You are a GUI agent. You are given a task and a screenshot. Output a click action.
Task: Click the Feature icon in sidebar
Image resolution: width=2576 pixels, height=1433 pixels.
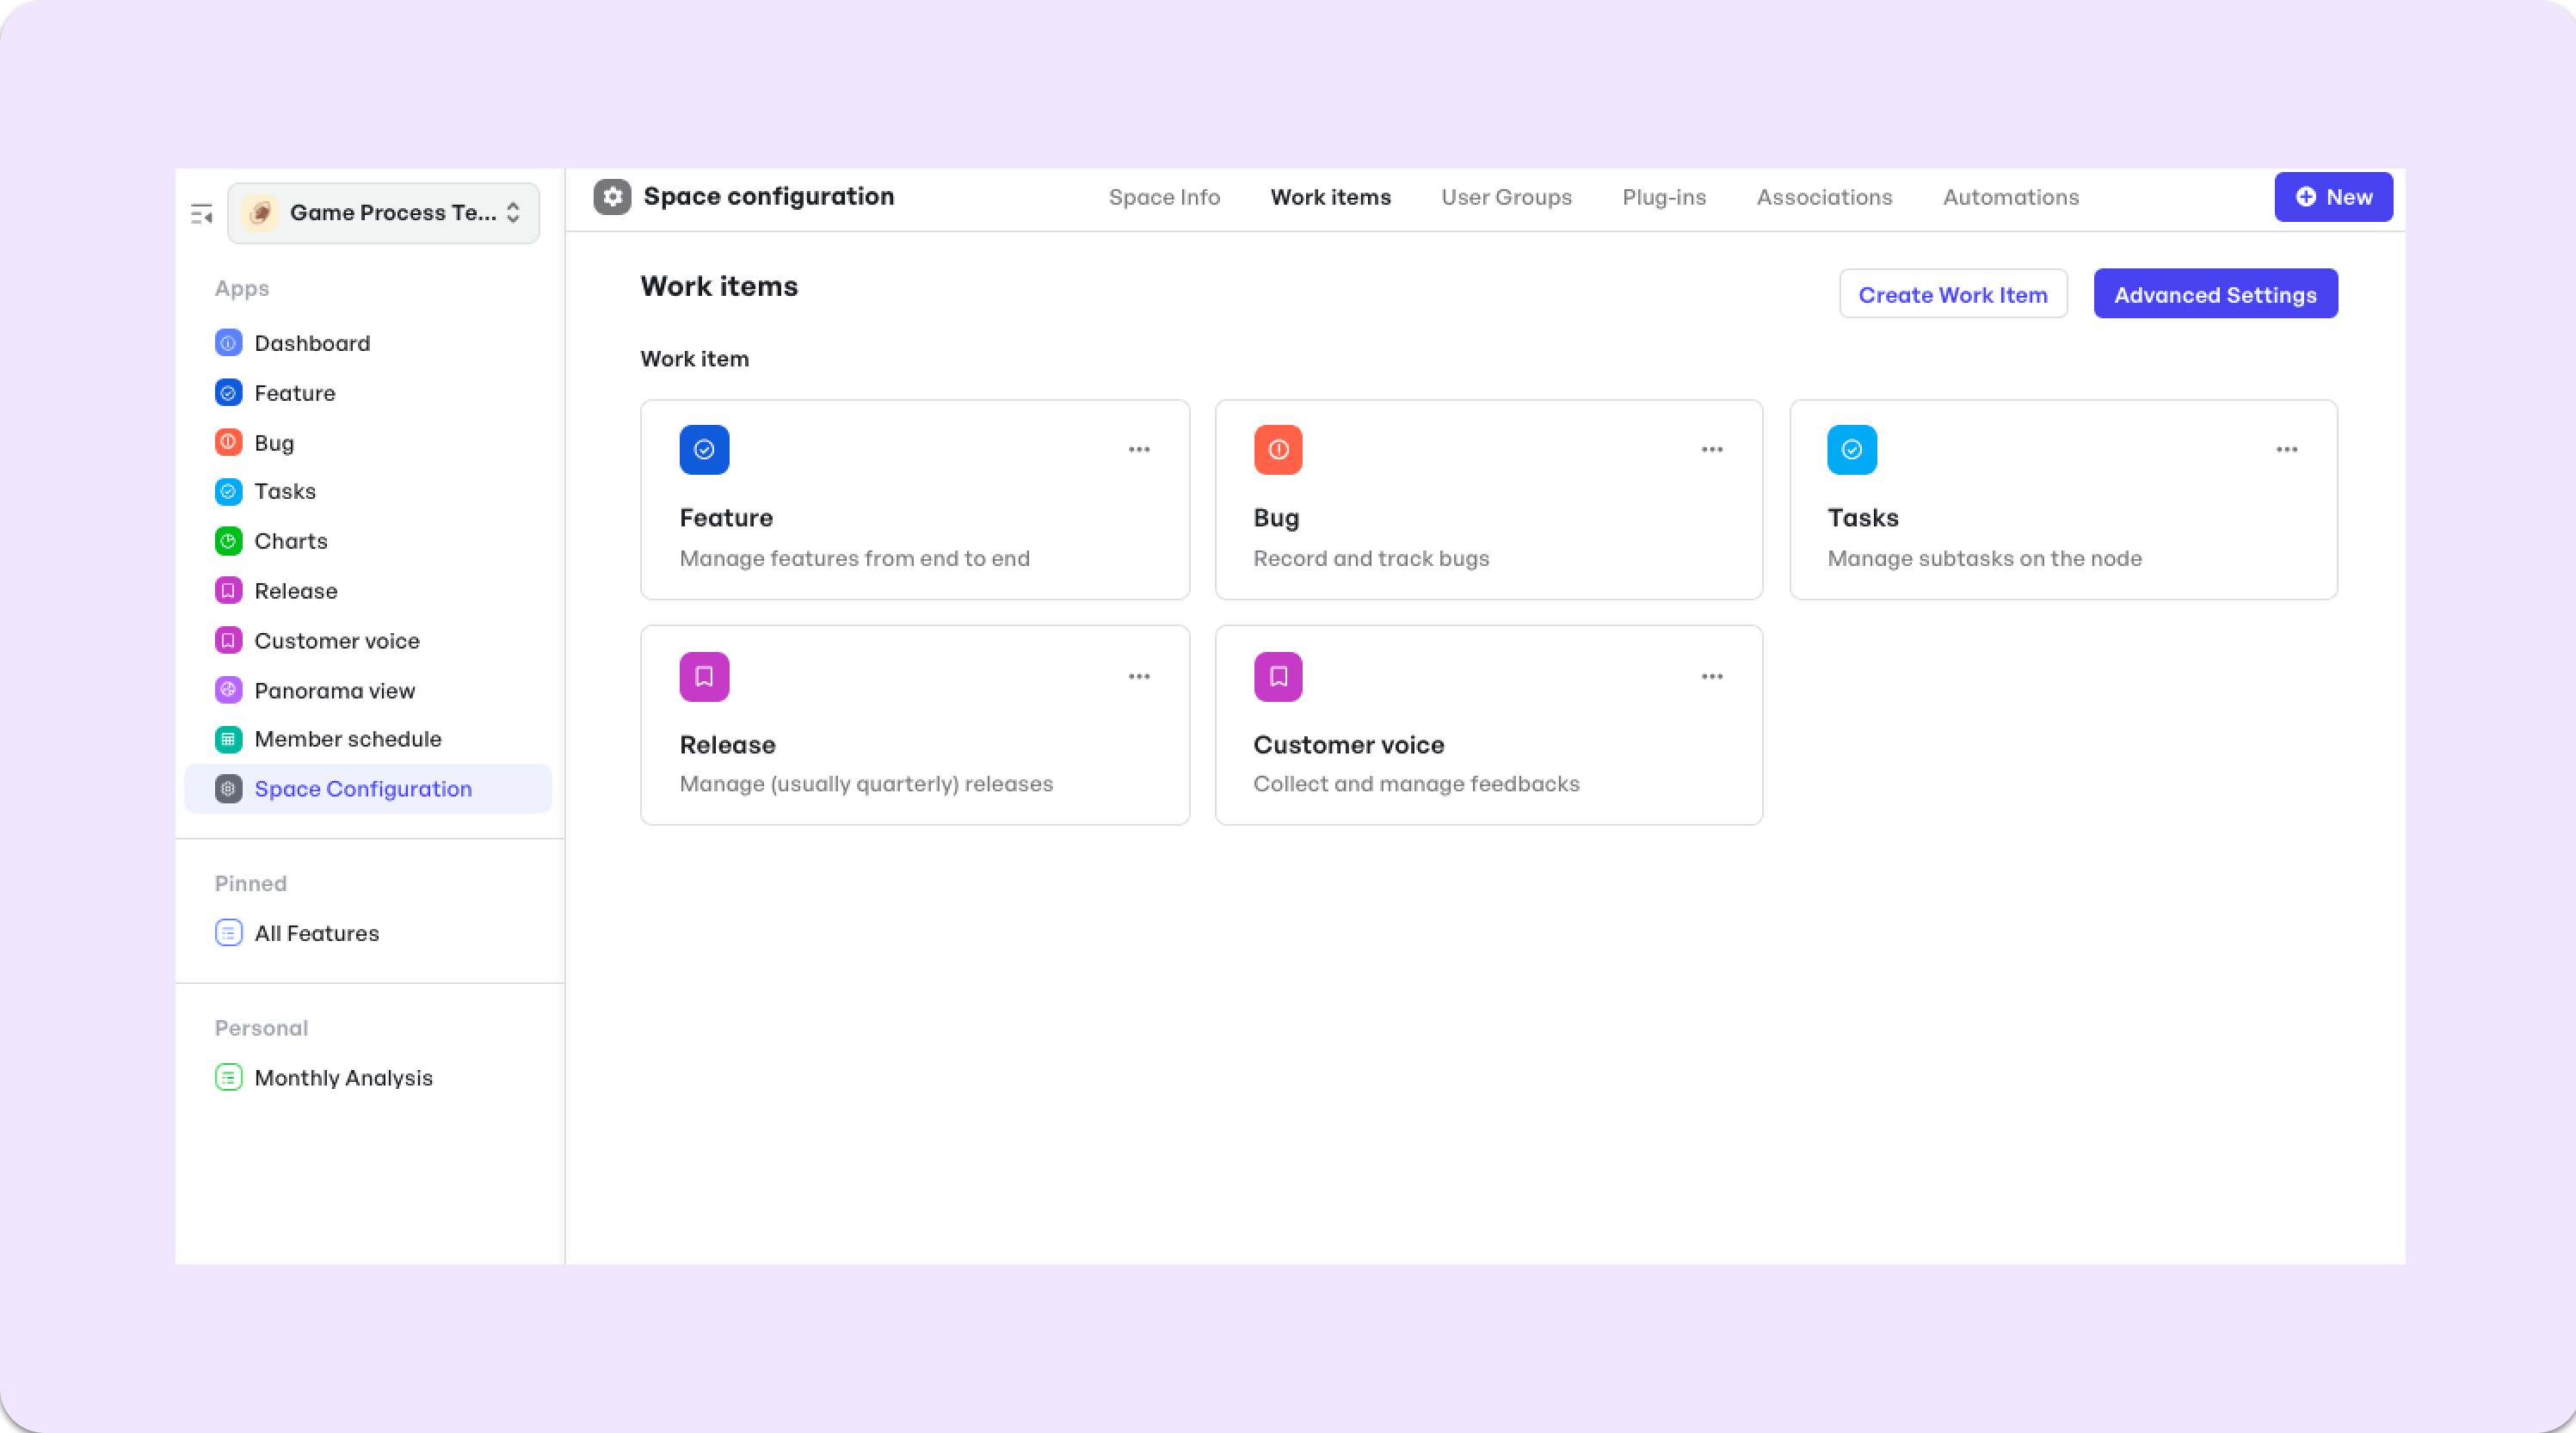228,393
